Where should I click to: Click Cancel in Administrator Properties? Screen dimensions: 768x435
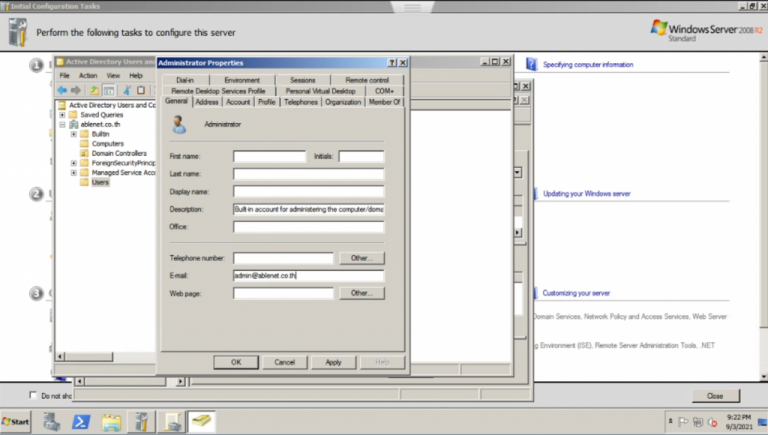point(285,362)
